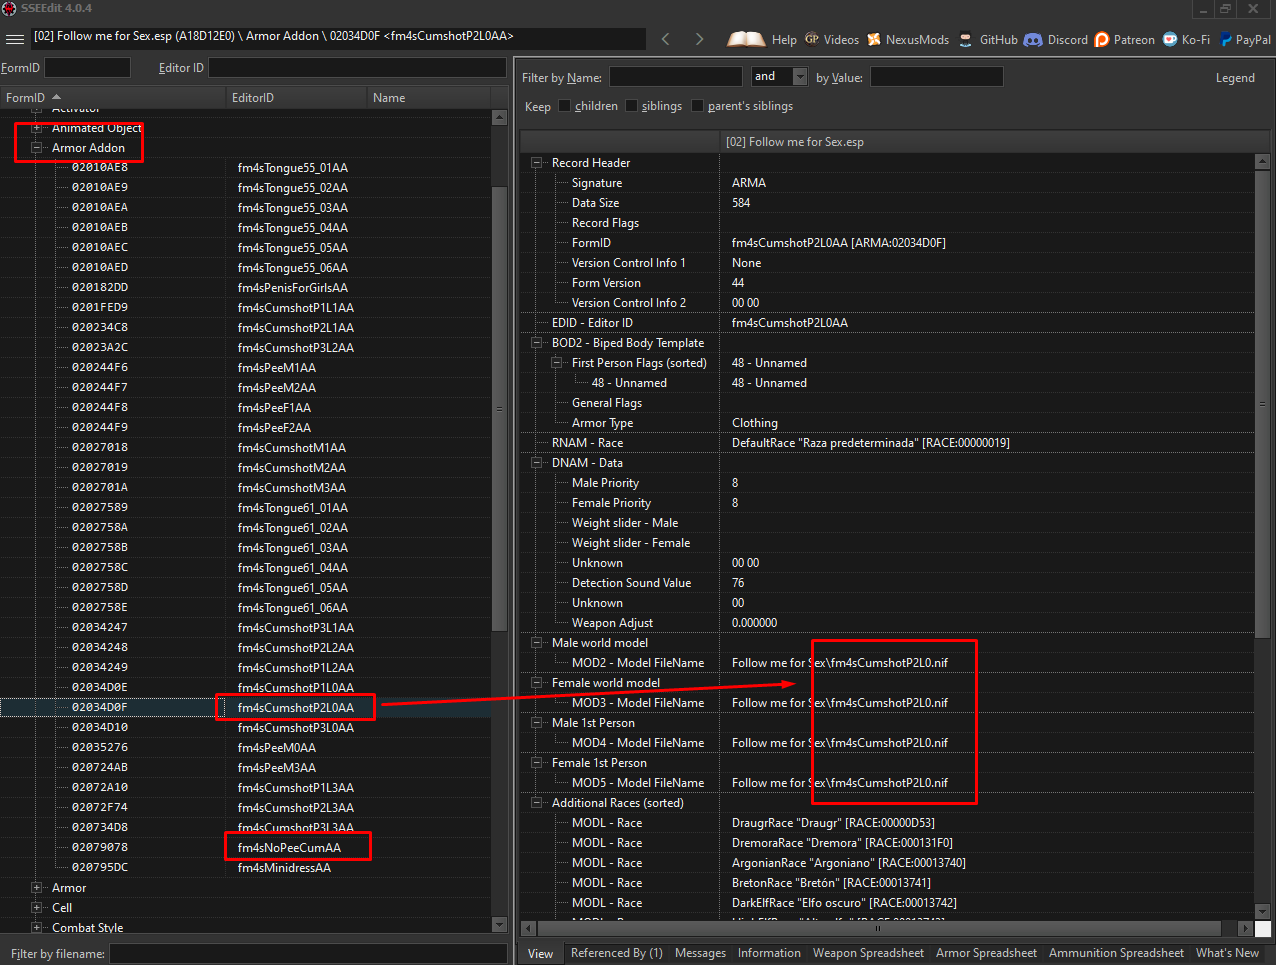
Task: Open the Patreon toolbar link
Action: pyautogui.click(x=1125, y=39)
